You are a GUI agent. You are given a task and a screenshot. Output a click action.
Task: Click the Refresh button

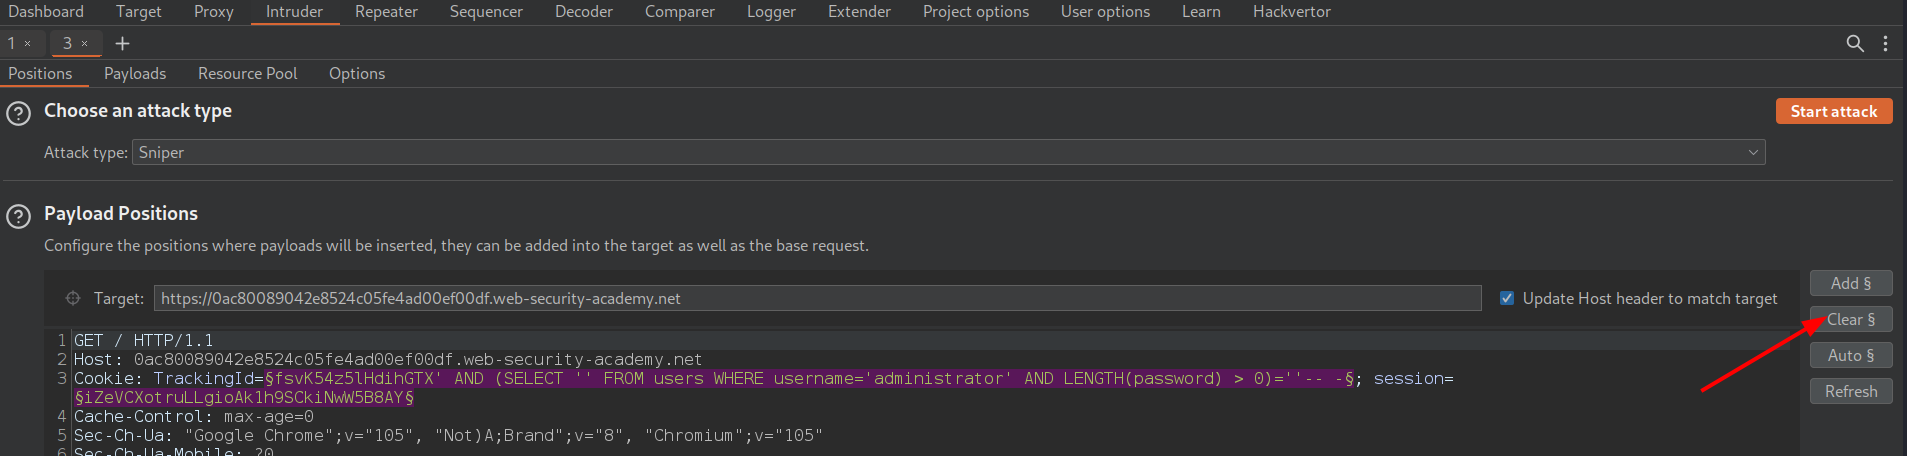[1850, 391]
